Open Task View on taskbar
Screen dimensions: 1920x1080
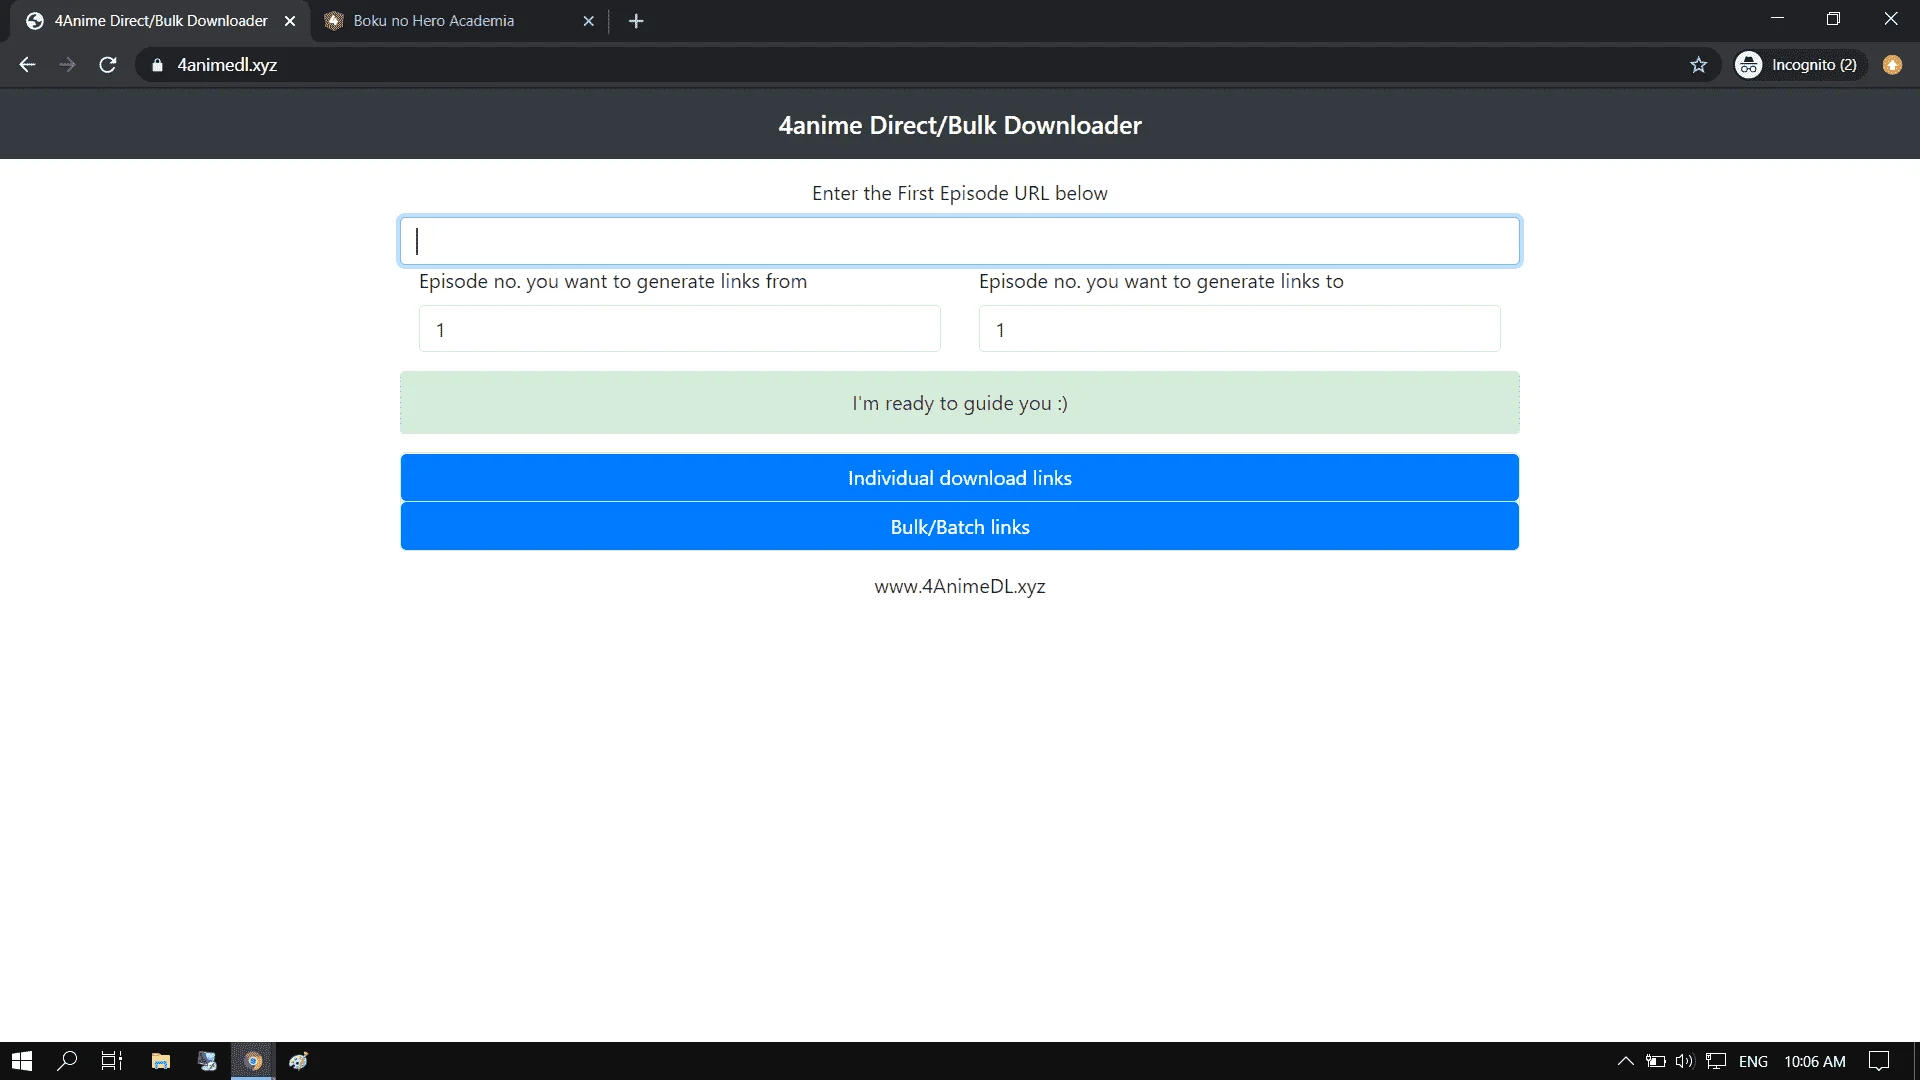112,1061
